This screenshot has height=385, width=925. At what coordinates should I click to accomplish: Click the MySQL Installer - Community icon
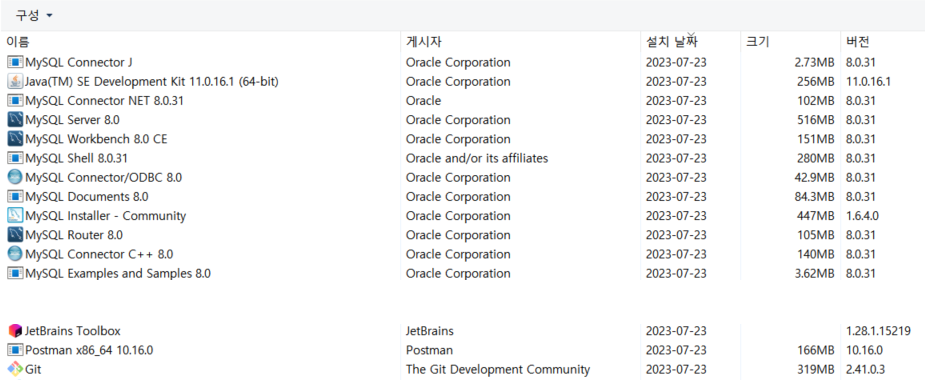pyautogui.click(x=15, y=216)
